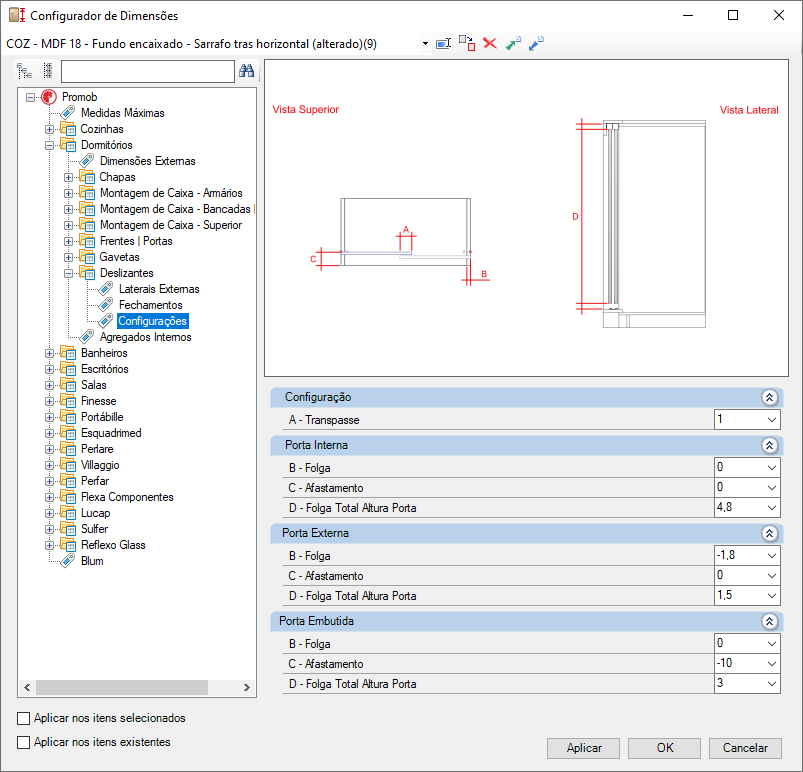The image size is (803, 772).
Task: Click the Reflexo Glass folder icon
Action: 68,545
